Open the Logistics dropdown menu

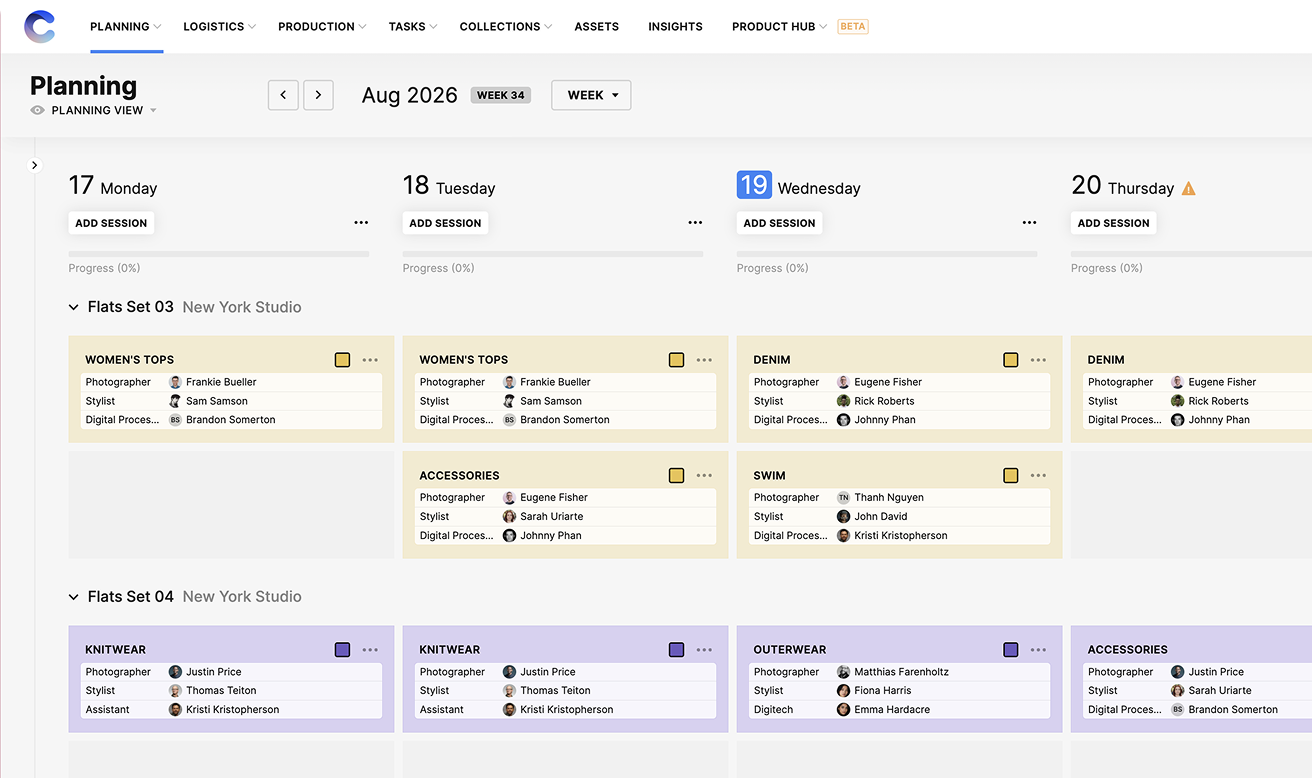219,27
